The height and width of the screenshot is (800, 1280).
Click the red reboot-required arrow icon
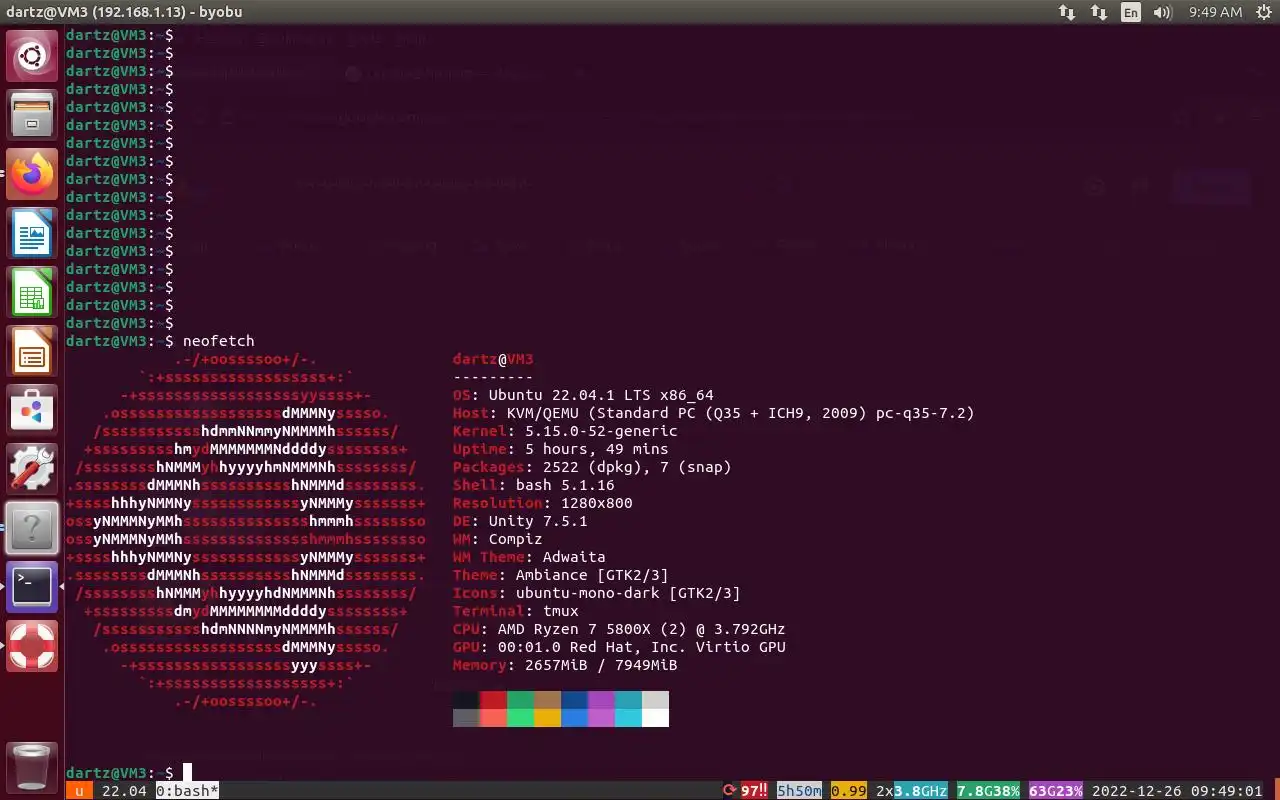coord(729,791)
